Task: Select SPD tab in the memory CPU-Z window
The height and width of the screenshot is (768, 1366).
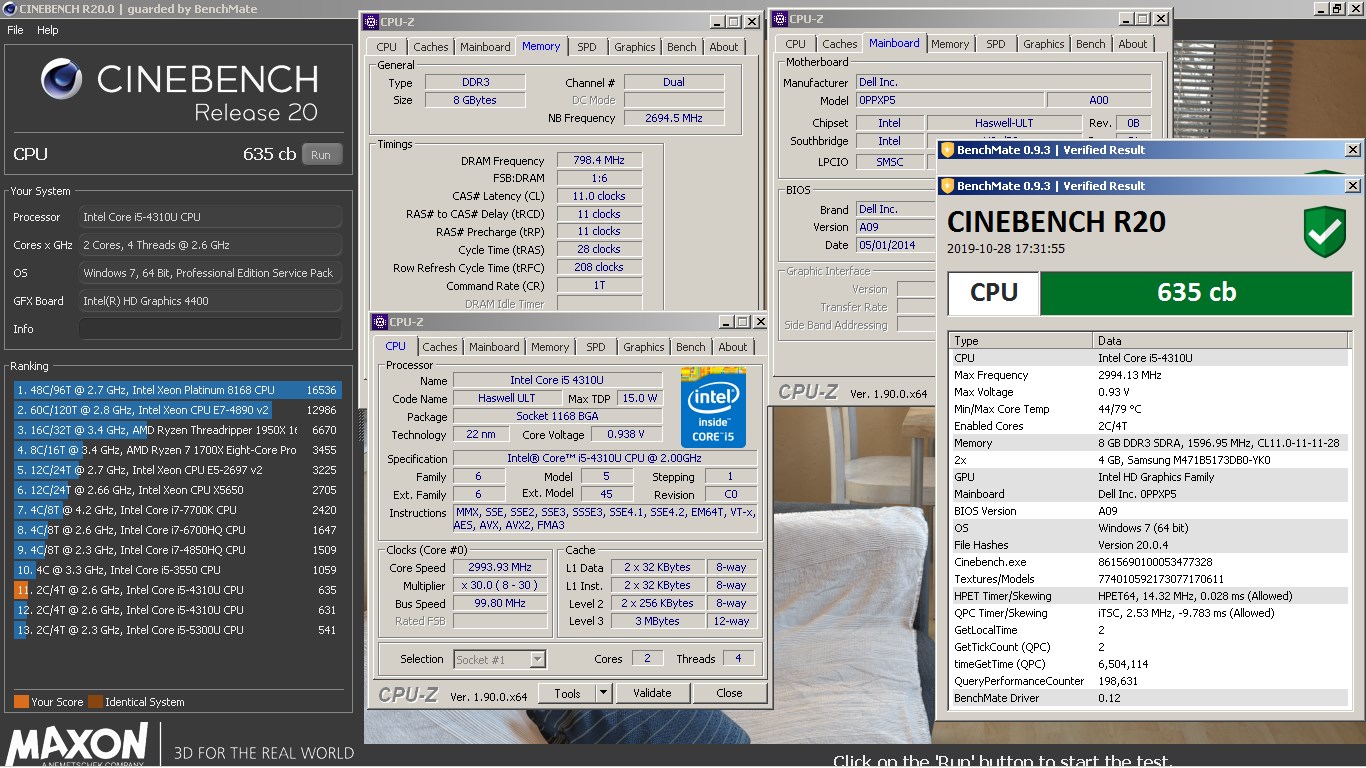Action: [587, 47]
